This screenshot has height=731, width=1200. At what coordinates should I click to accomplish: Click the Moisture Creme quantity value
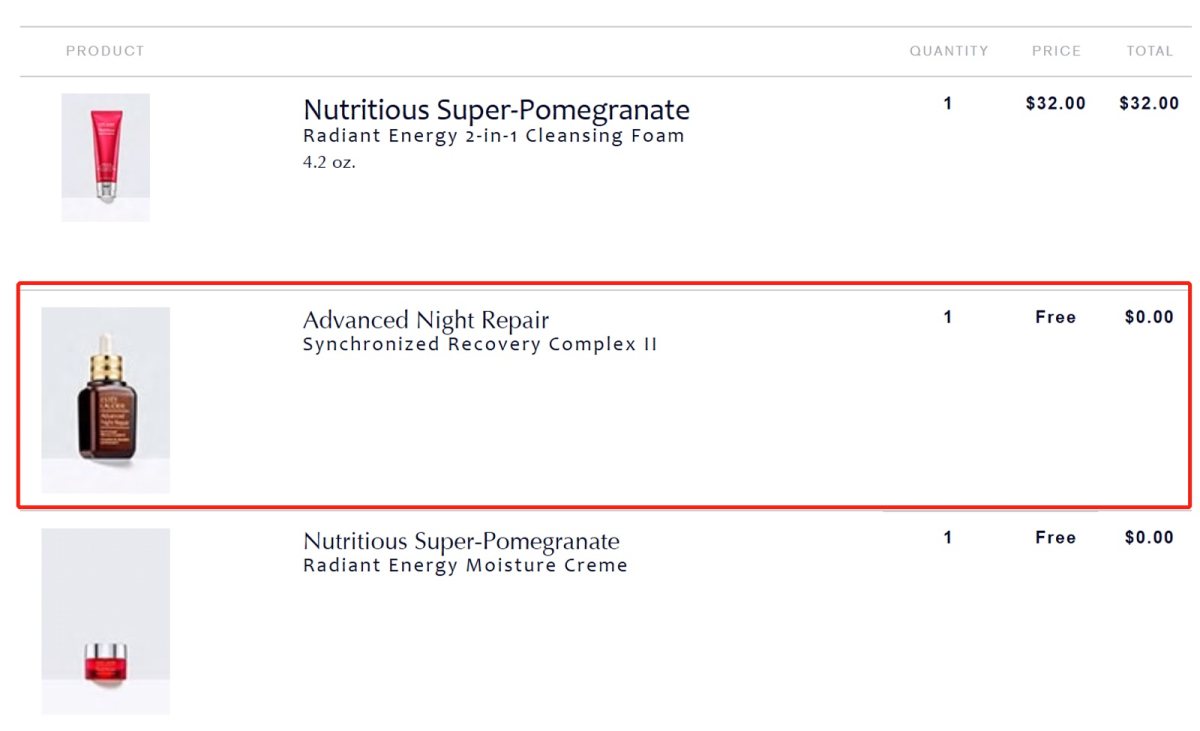948,537
